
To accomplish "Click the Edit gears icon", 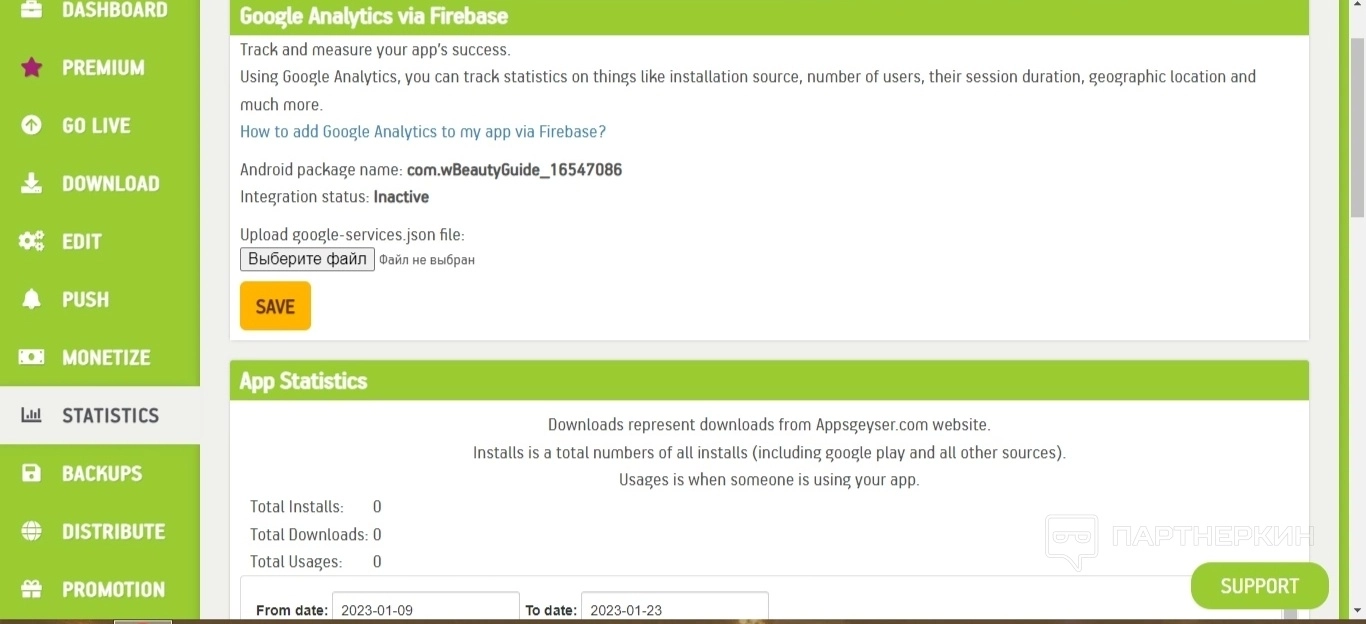I will tap(32, 242).
